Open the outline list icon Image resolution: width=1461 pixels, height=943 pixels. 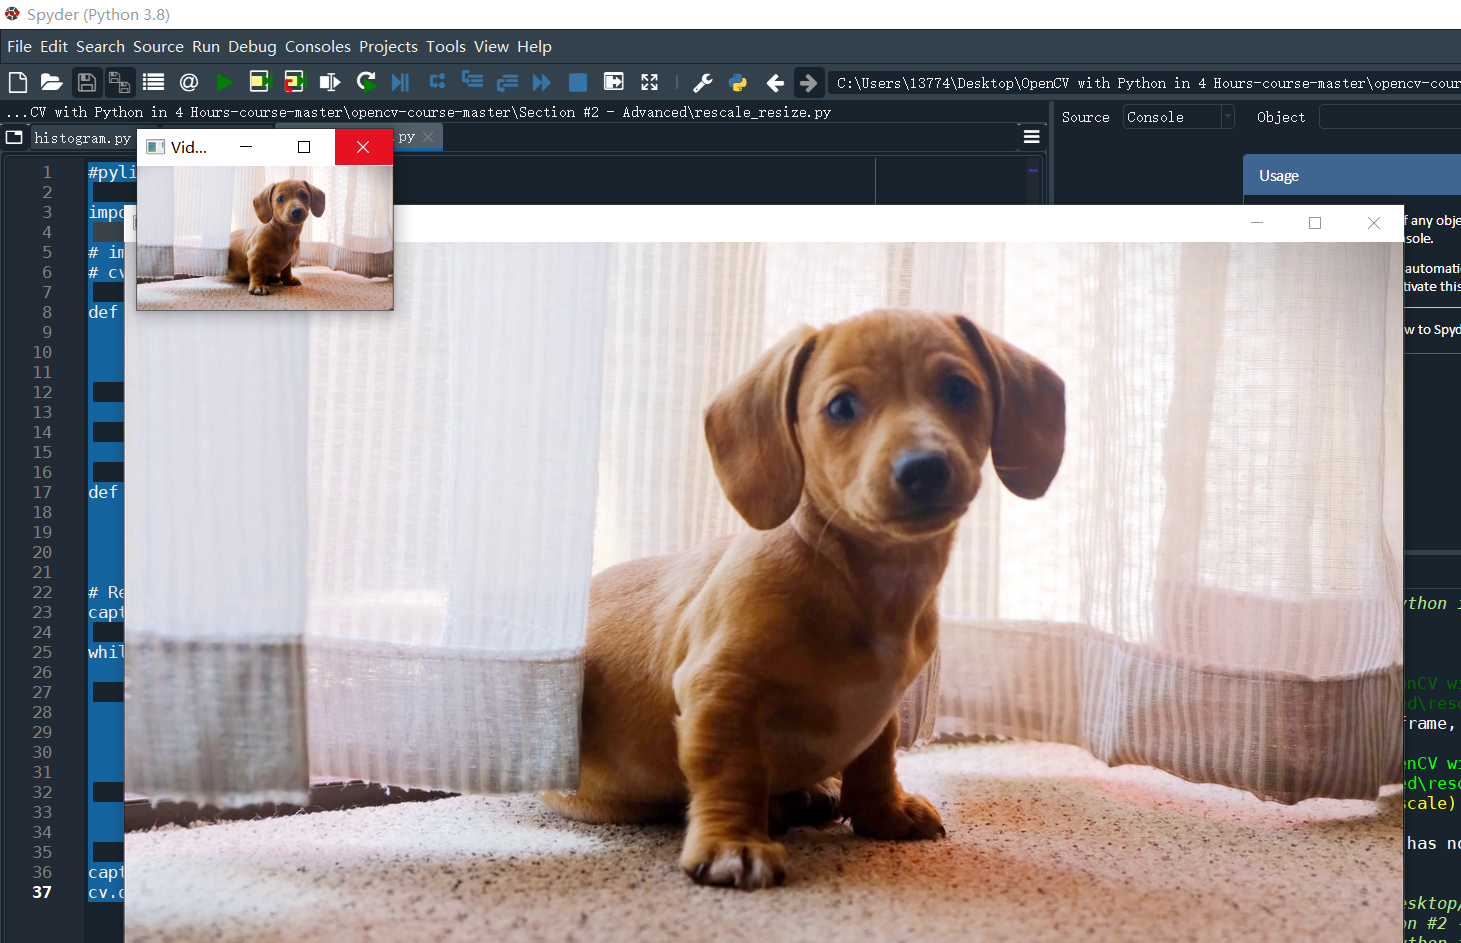(x=153, y=82)
